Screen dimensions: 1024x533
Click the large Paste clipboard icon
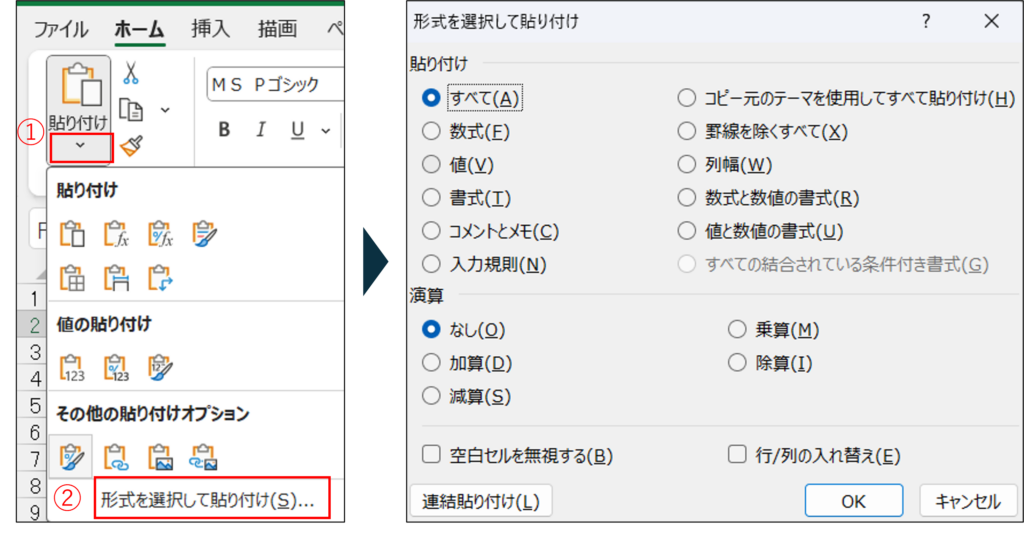[81, 84]
